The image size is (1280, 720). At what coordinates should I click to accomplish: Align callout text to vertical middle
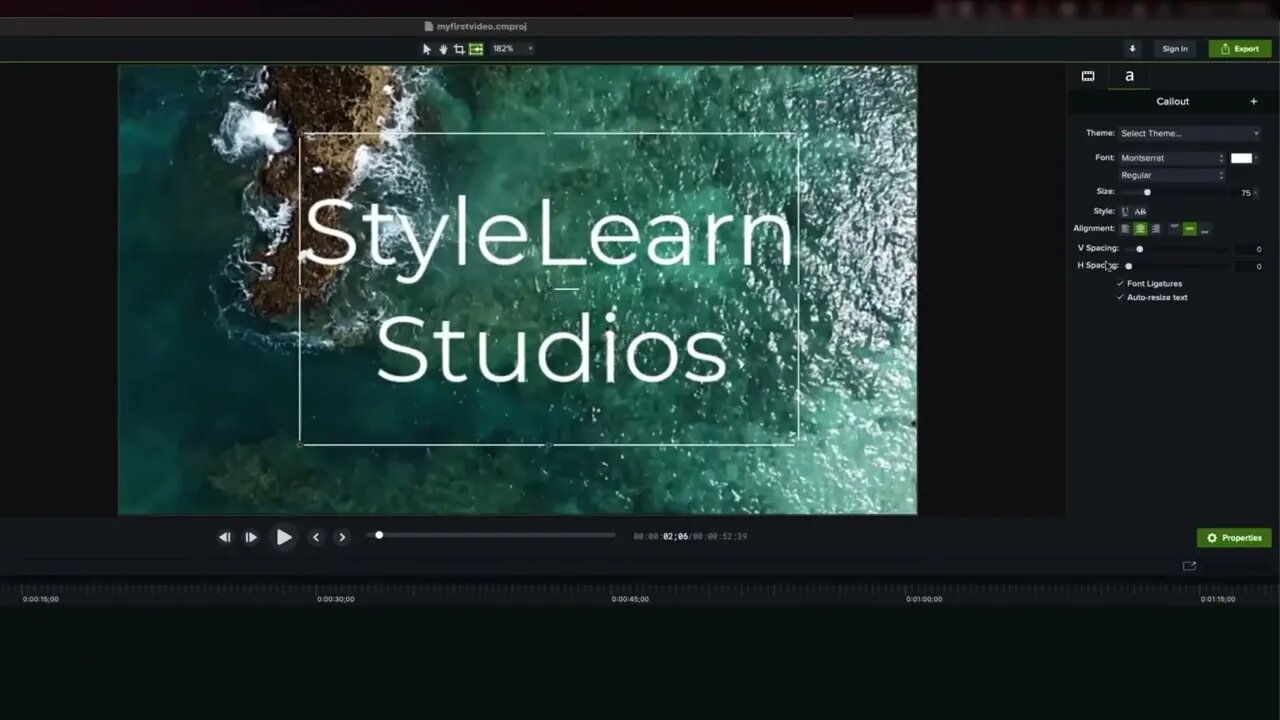1189,229
